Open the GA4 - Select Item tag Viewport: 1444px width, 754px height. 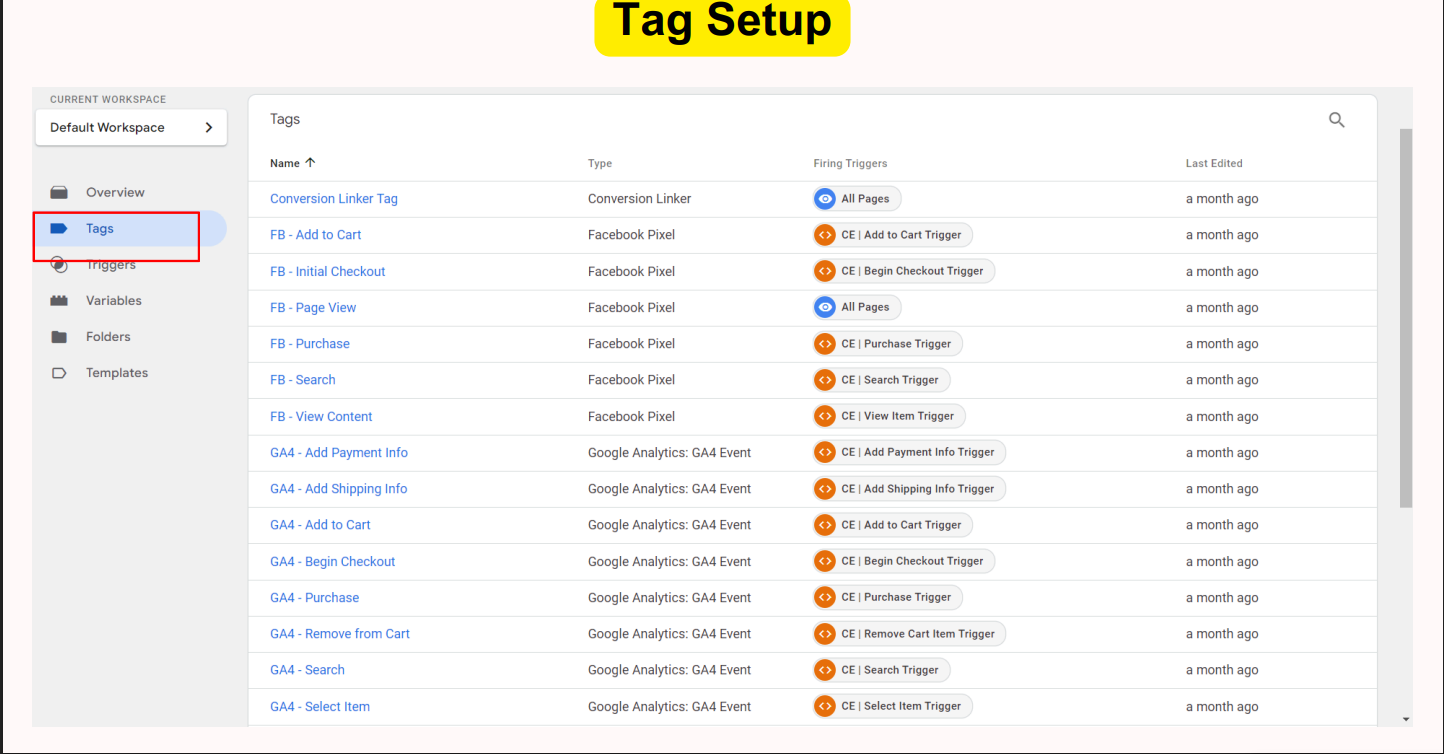tap(320, 706)
